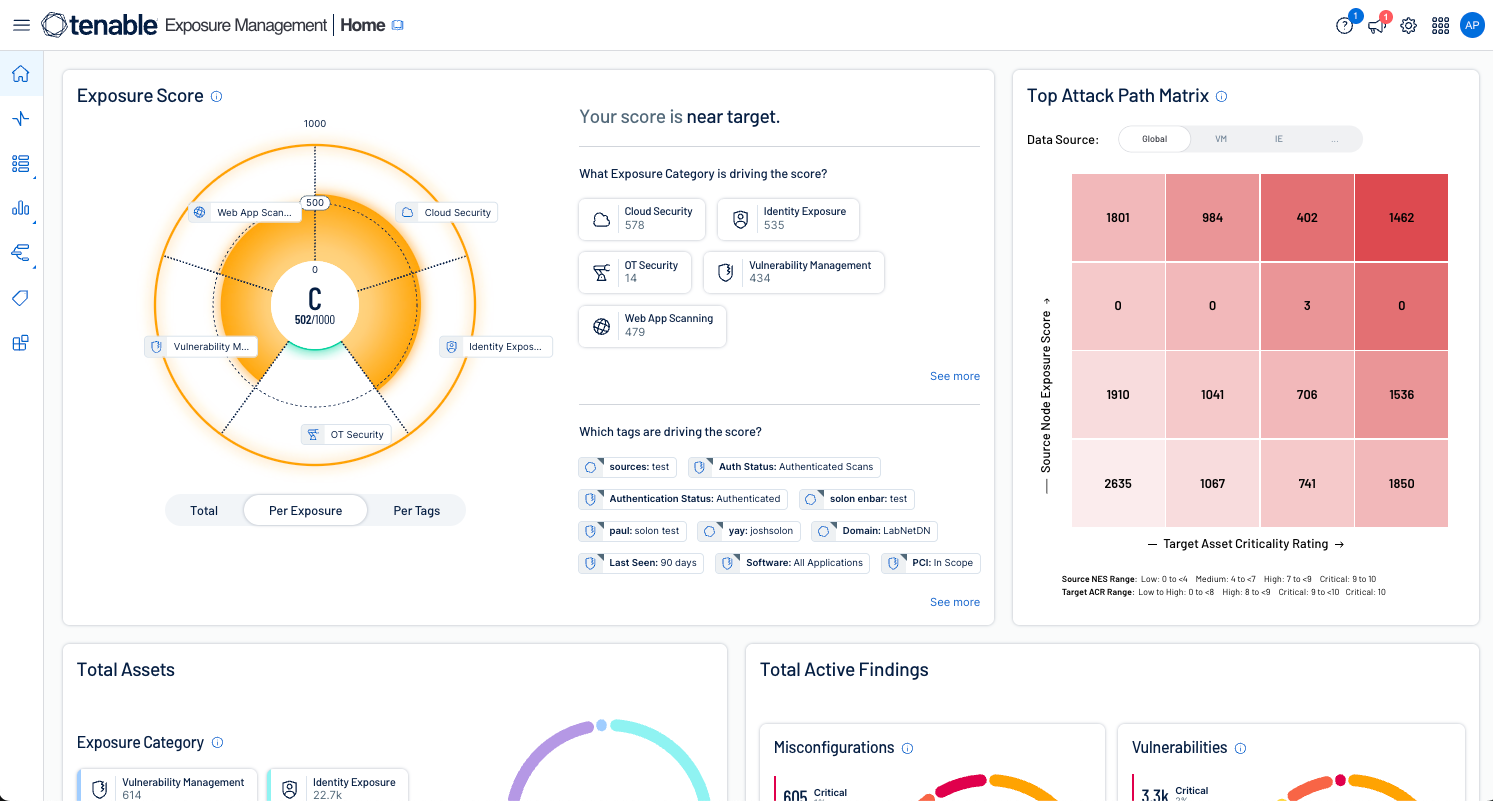The width and height of the screenshot is (1493, 801).
Task: Click the Cloud Security 578 category card
Action: pos(642,219)
